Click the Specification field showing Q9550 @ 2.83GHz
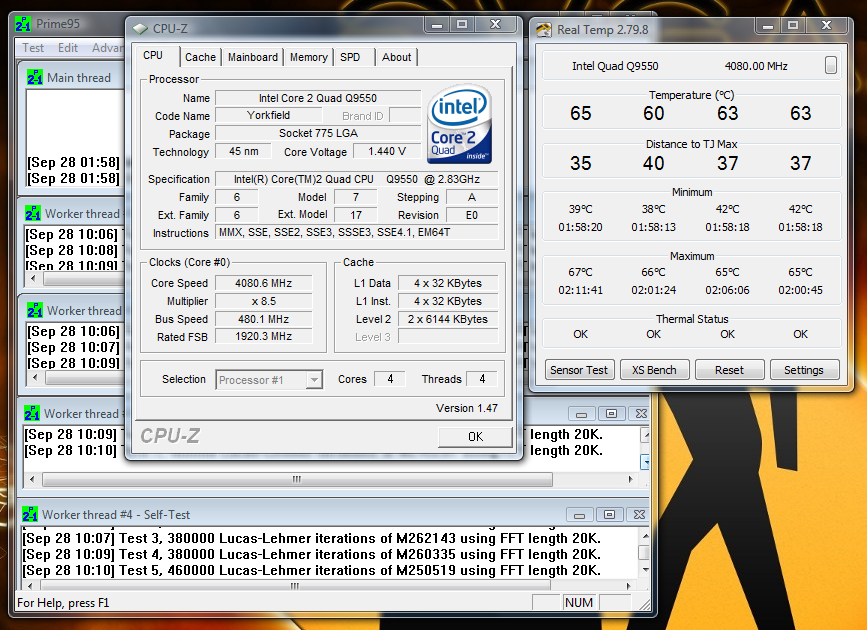 coord(357,179)
